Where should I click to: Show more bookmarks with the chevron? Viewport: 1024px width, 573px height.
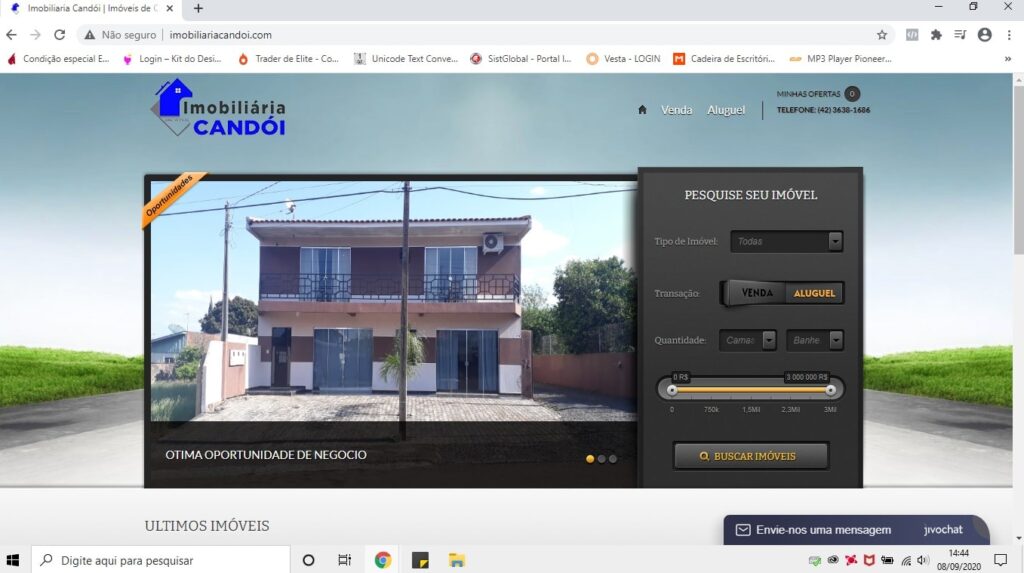[1008, 59]
